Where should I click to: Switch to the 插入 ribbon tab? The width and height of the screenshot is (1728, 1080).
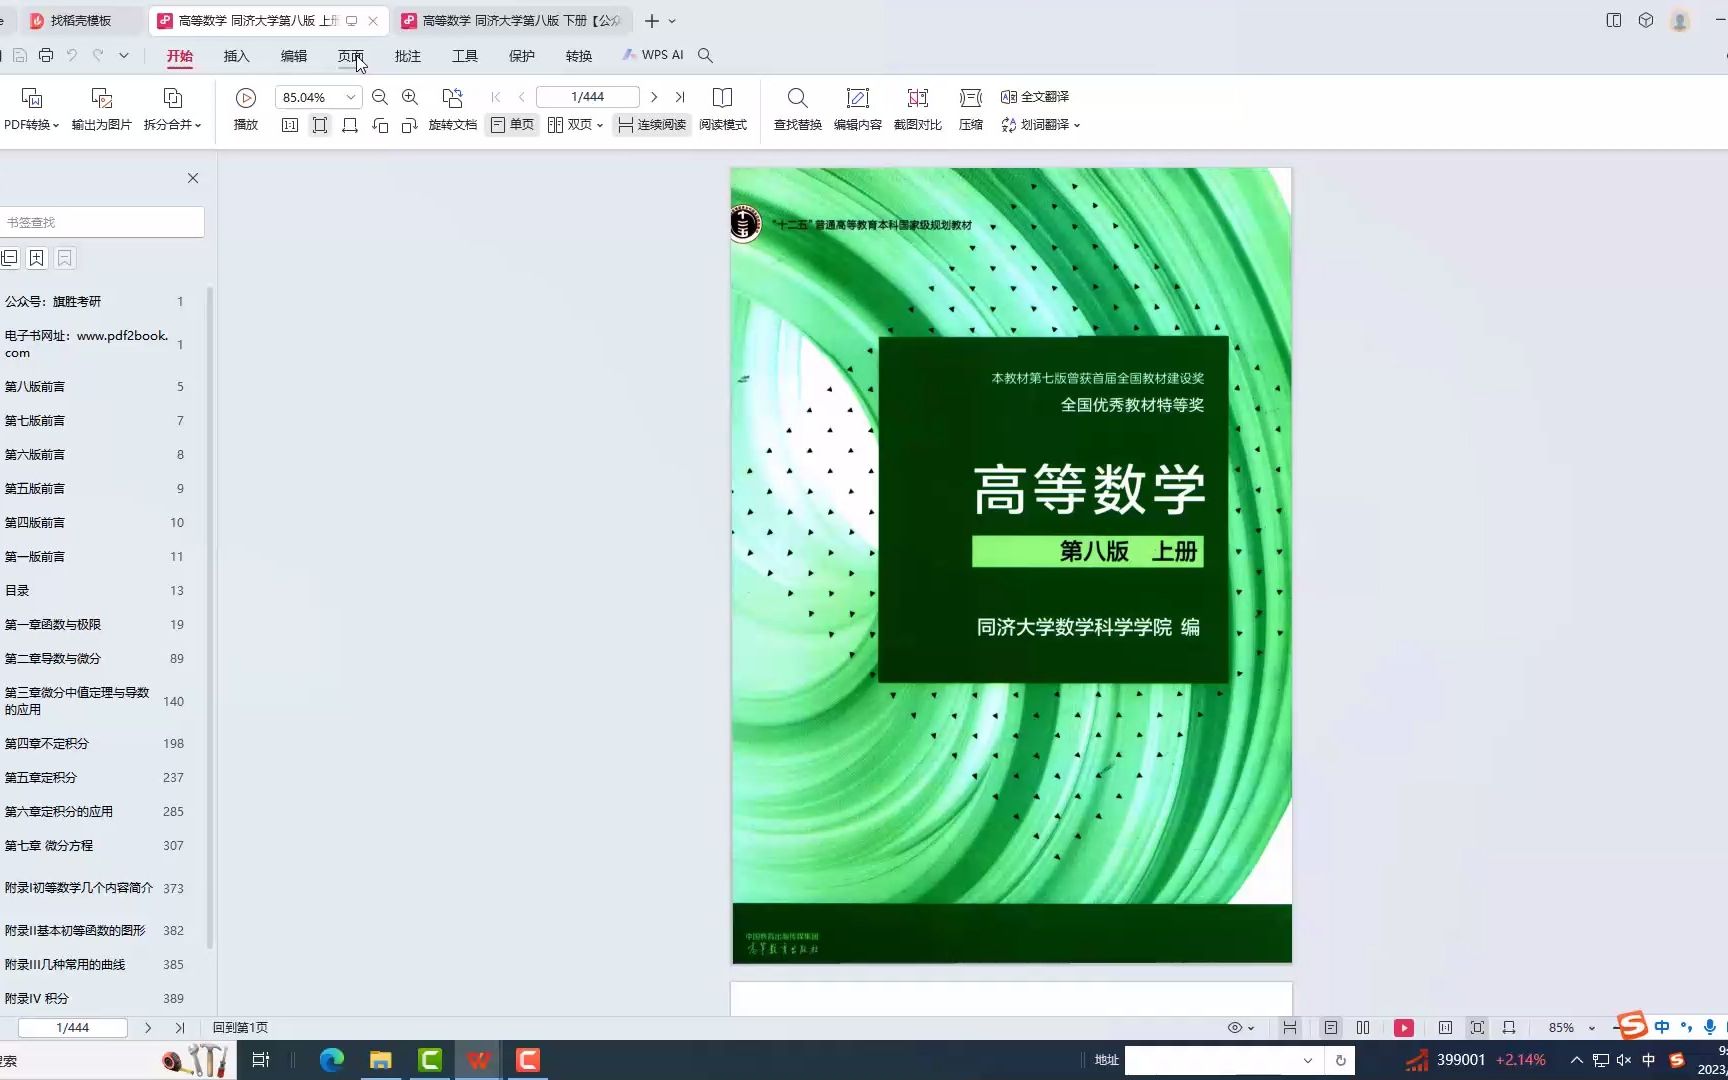pos(237,56)
